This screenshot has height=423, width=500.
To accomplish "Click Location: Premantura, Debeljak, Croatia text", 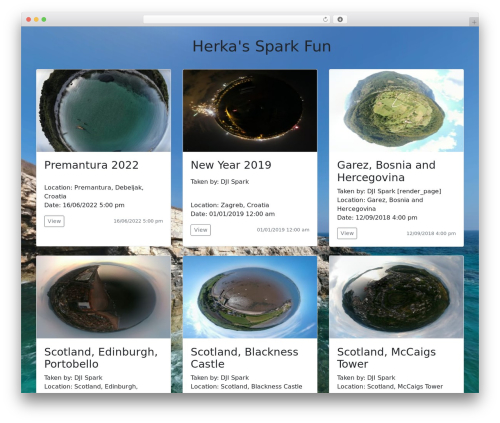I will pyautogui.click(x=94, y=192).
